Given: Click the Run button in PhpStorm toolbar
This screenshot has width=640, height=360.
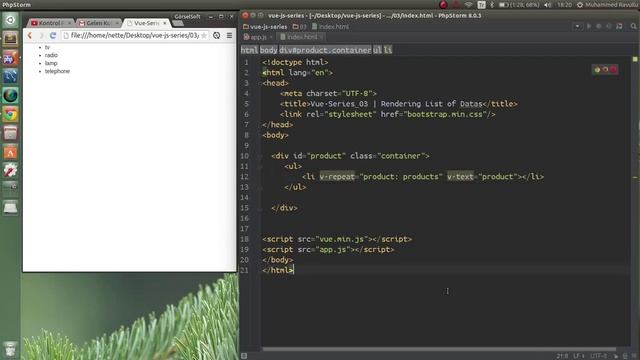Looking at the screenshot, I should click(589, 27).
